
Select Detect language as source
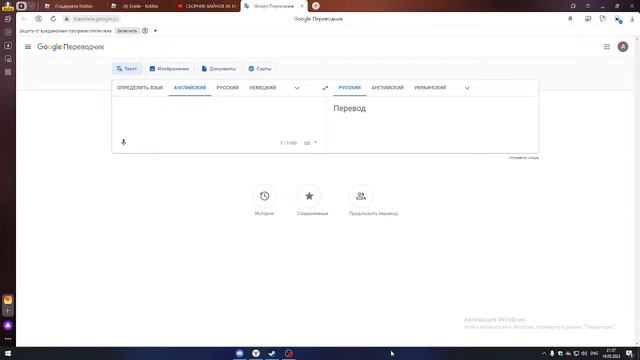pos(140,88)
